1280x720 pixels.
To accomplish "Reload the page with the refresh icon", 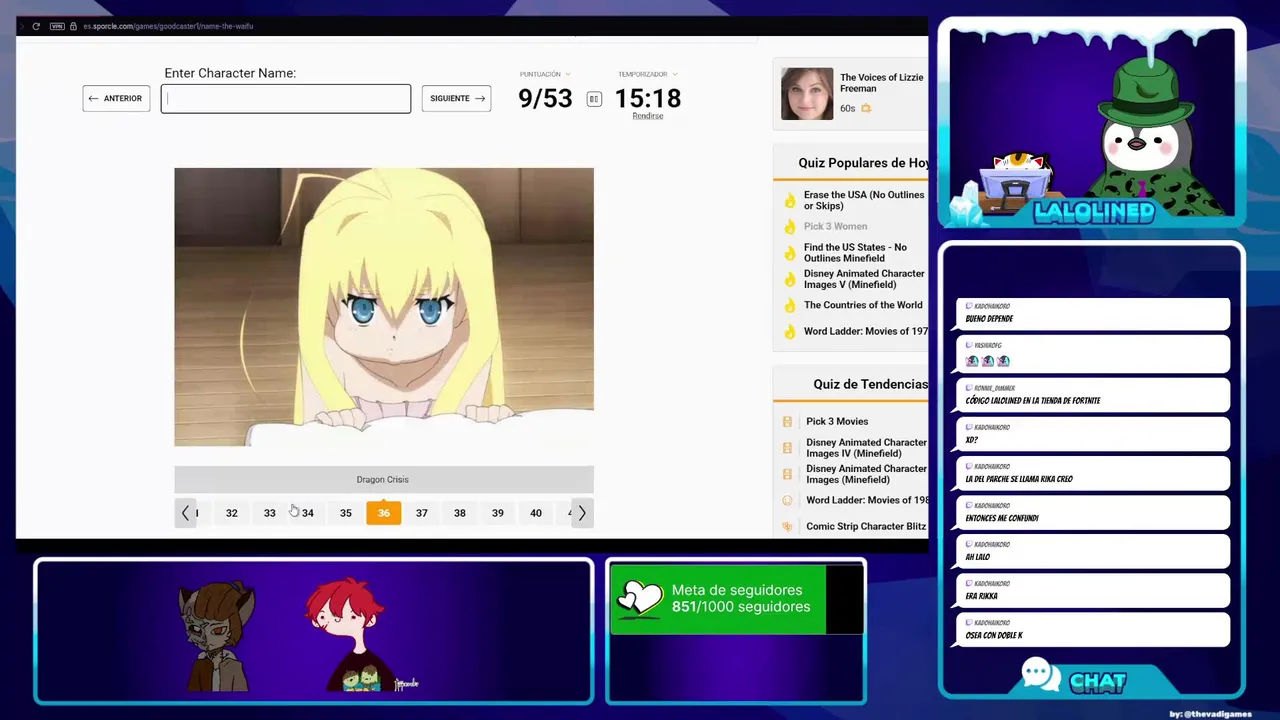I will (36, 26).
